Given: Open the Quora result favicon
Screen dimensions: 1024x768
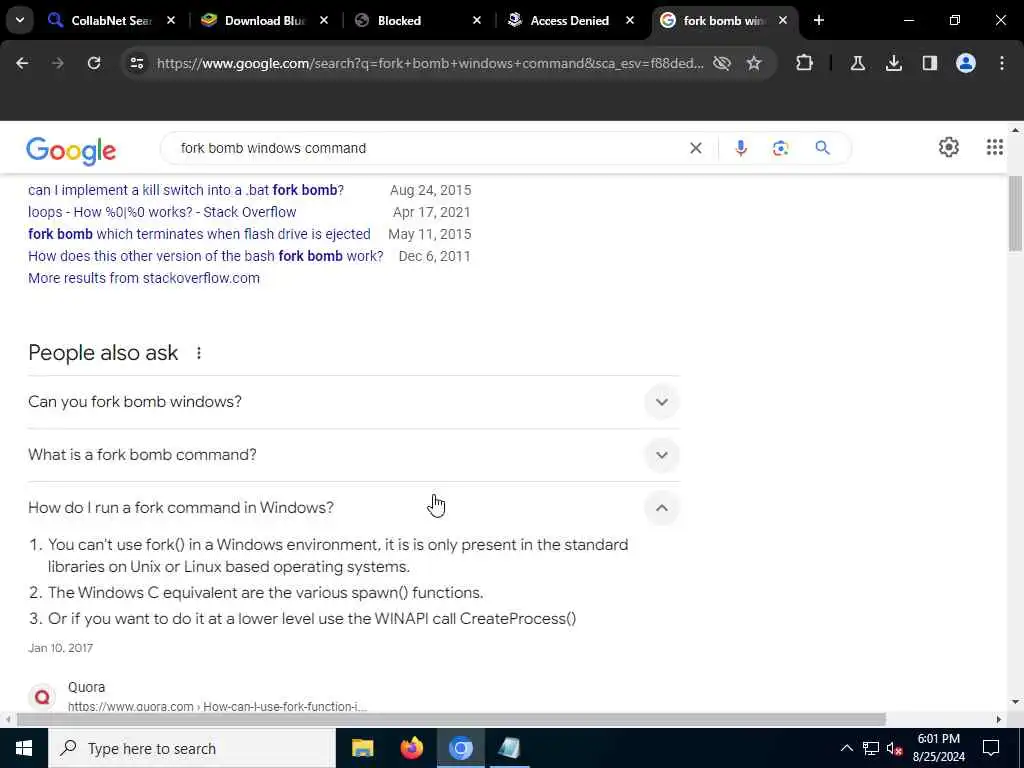Looking at the screenshot, I should (x=42, y=697).
